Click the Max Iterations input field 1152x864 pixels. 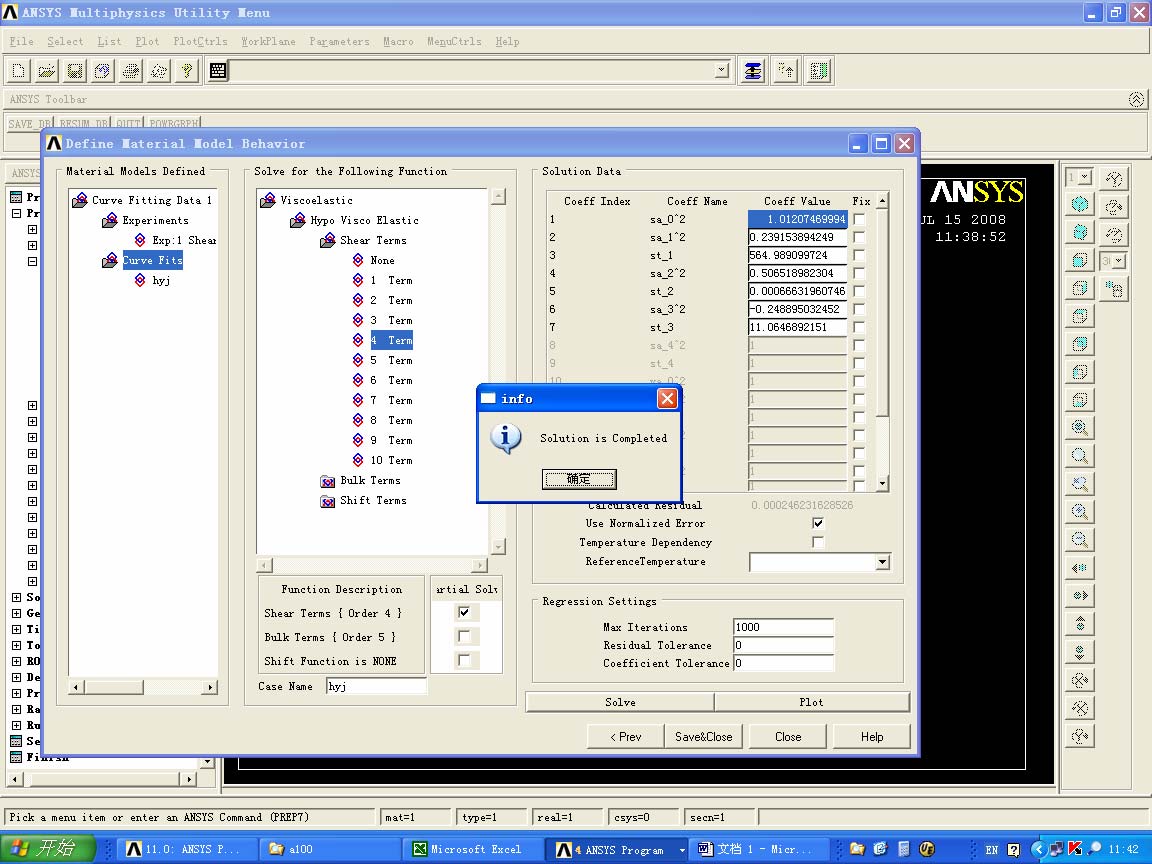coord(783,627)
